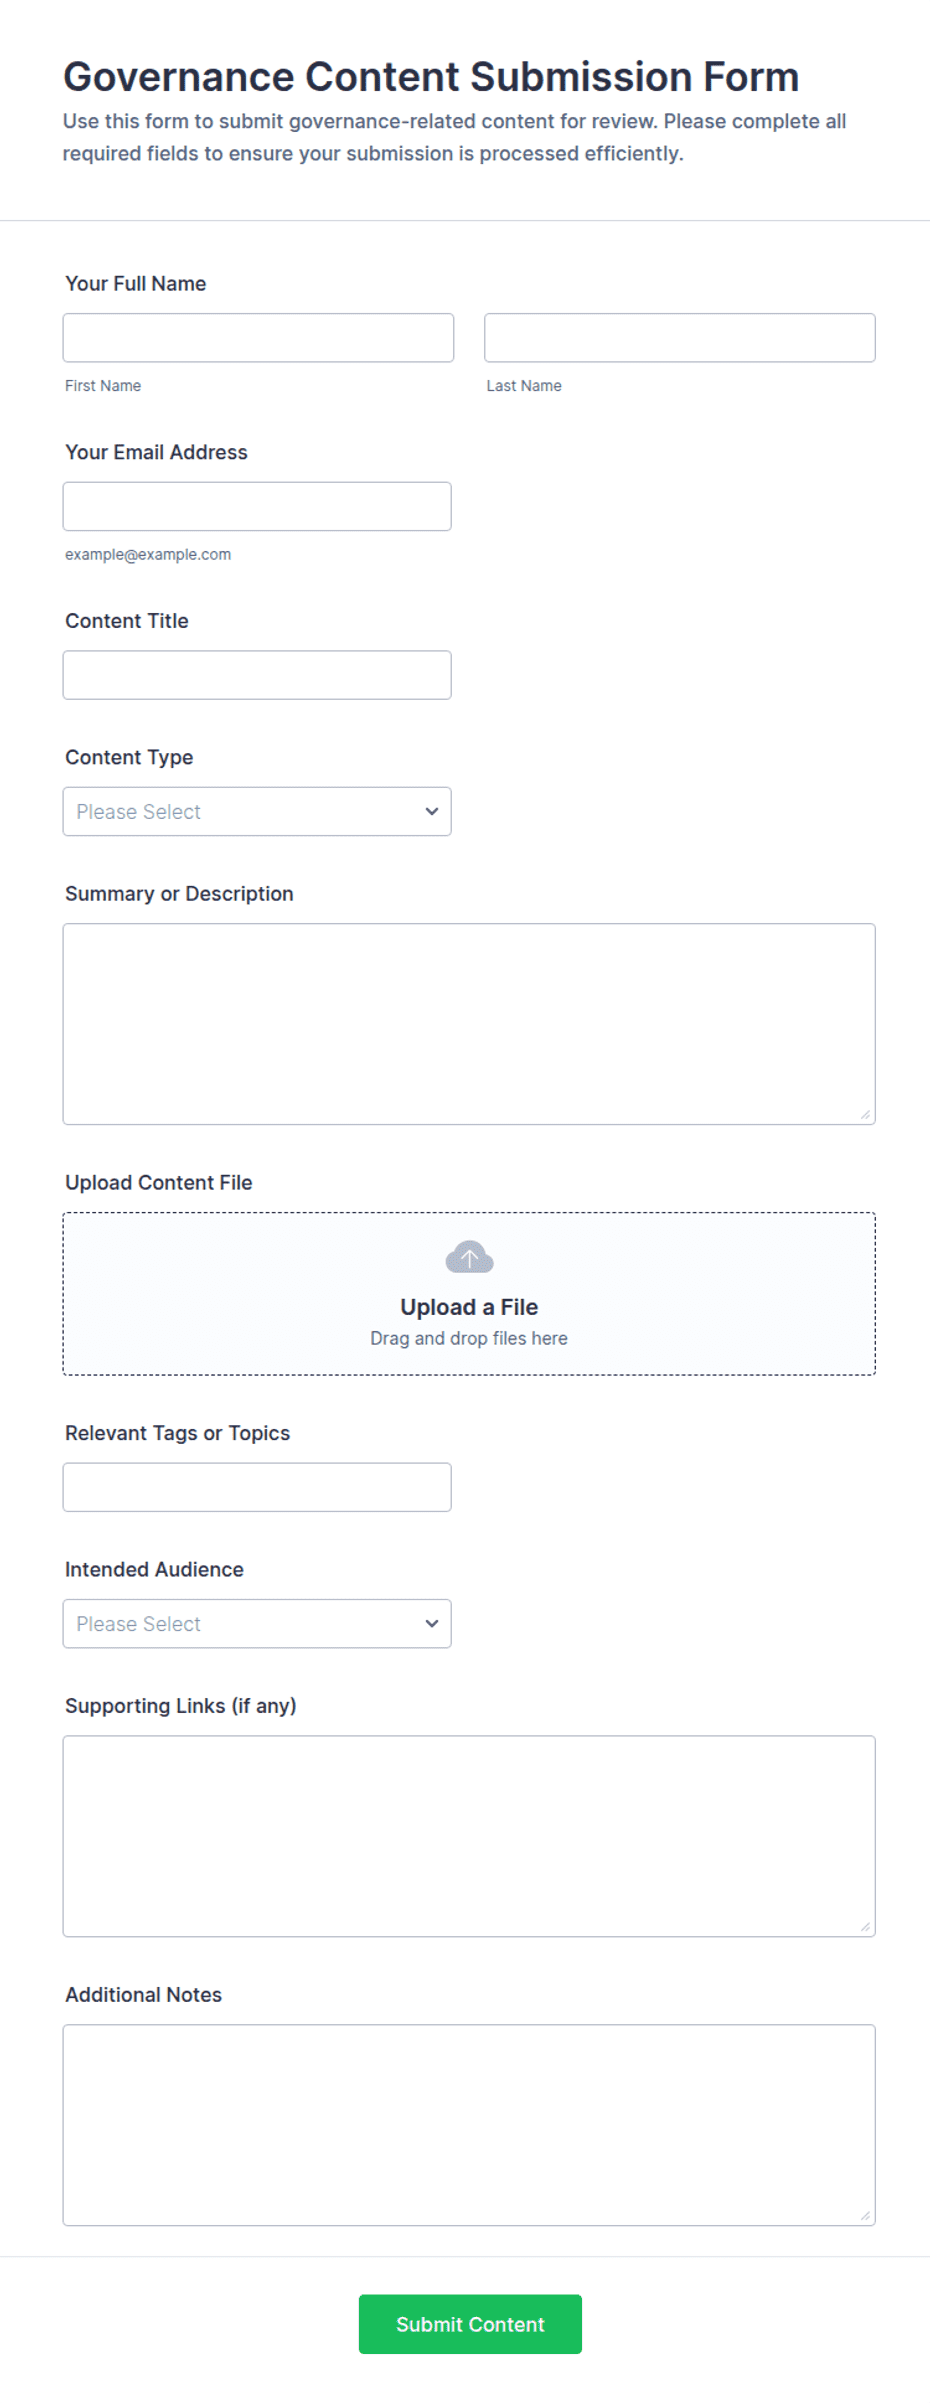The height and width of the screenshot is (2403, 930).
Task: Click the Relevant Tags or Topics field
Action: (257, 1487)
